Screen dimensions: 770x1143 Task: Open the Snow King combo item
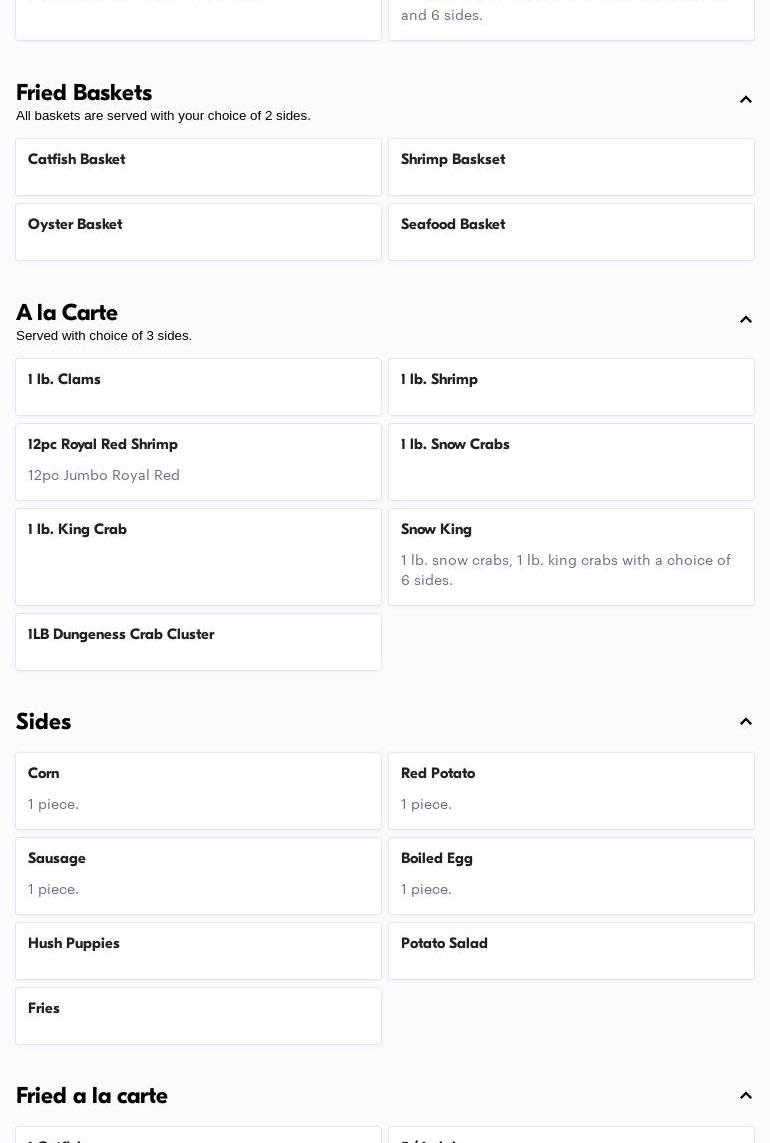pyautogui.click(x=571, y=556)
